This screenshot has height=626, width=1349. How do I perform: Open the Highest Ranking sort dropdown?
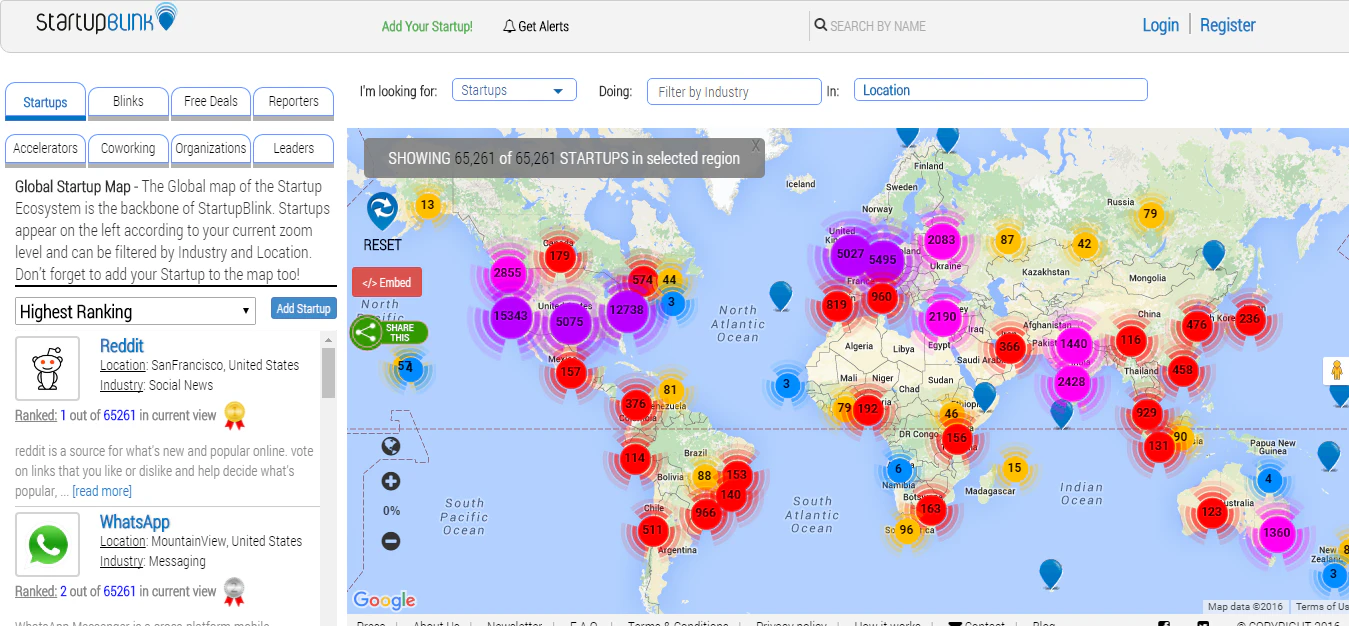(x=136, y=311)
